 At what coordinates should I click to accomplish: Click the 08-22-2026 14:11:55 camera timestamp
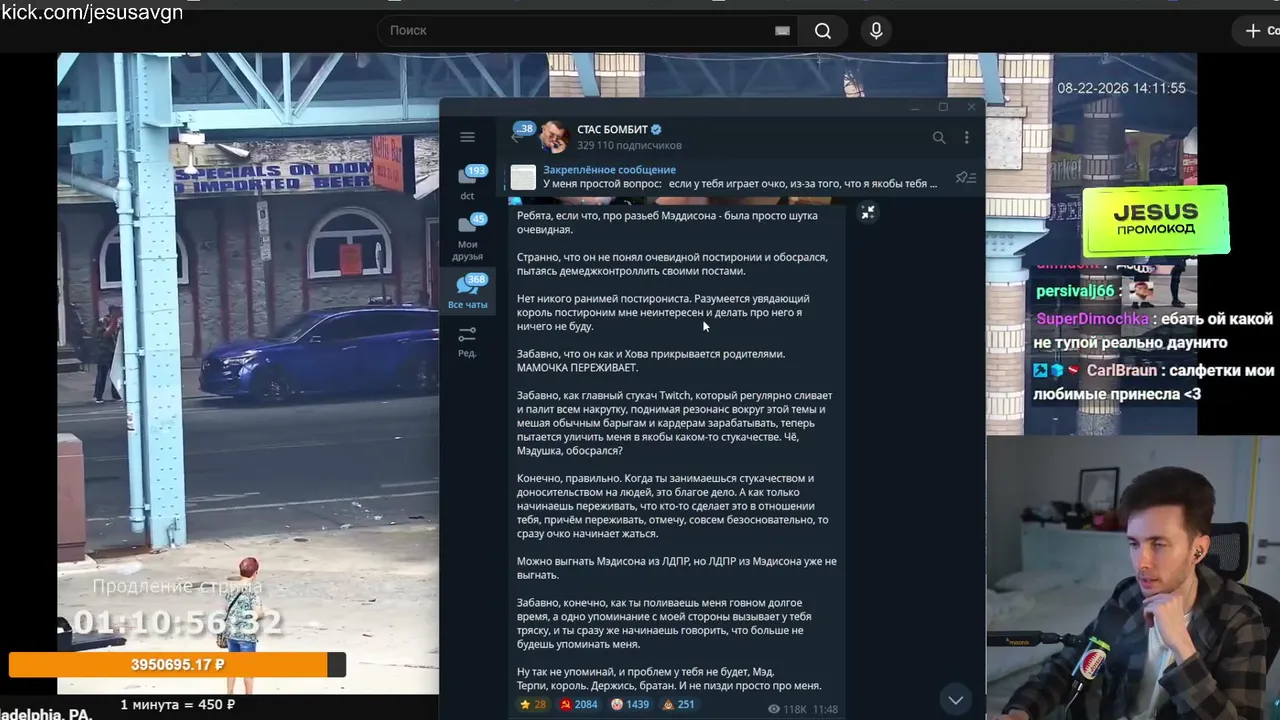1121,88
